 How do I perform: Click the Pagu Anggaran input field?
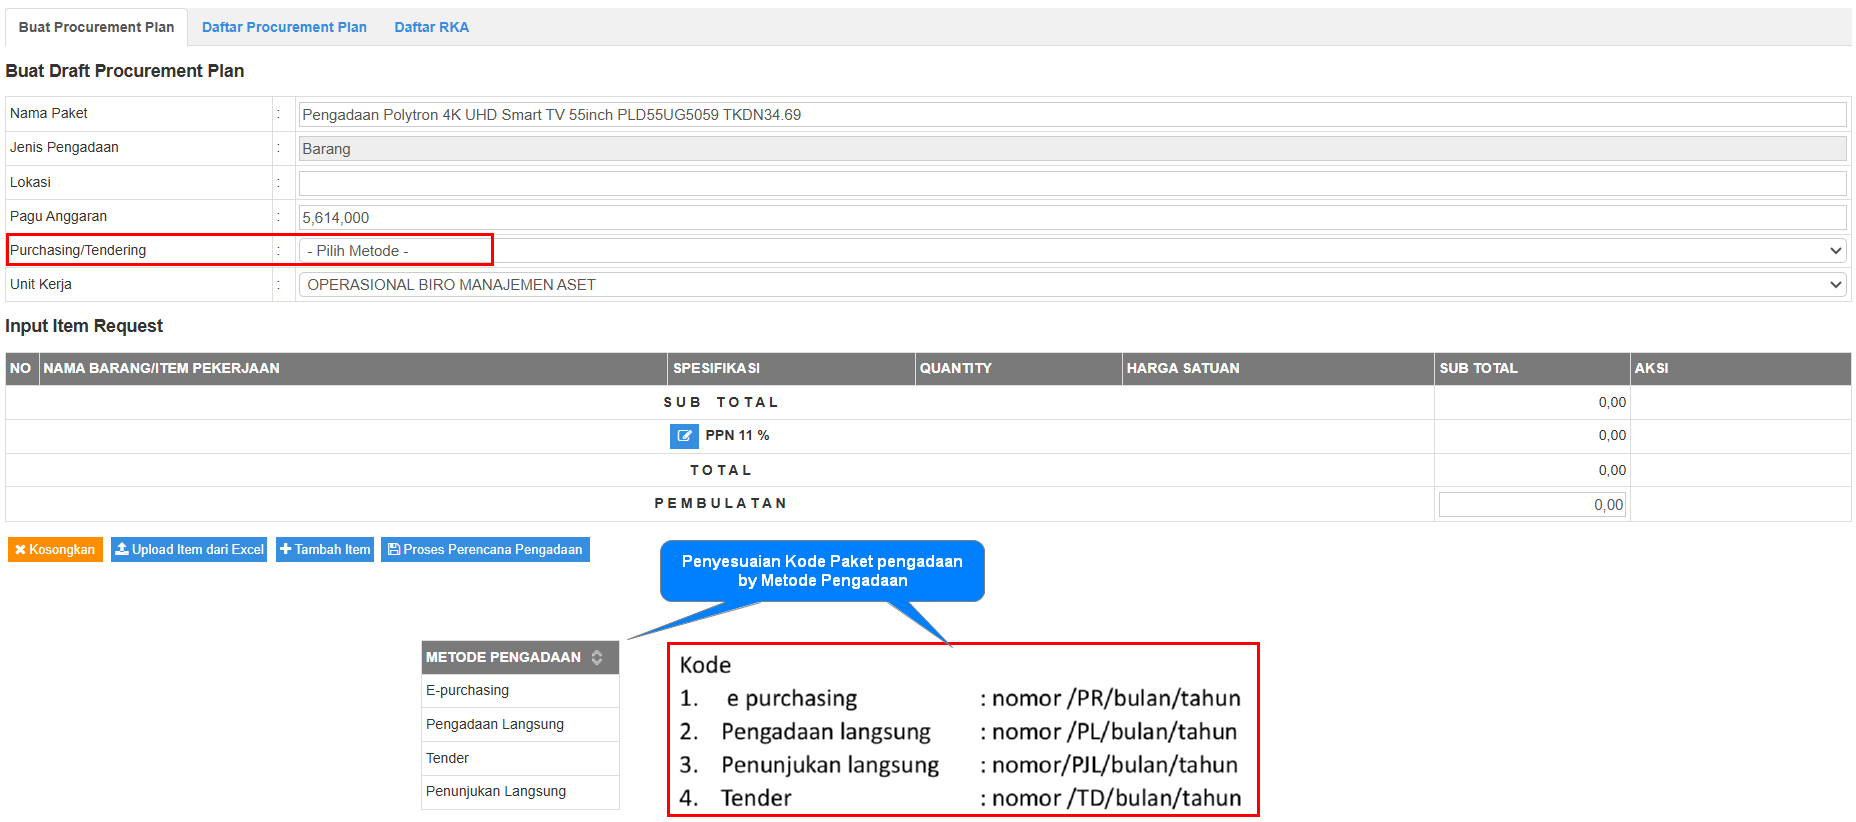pos(1071,217)
